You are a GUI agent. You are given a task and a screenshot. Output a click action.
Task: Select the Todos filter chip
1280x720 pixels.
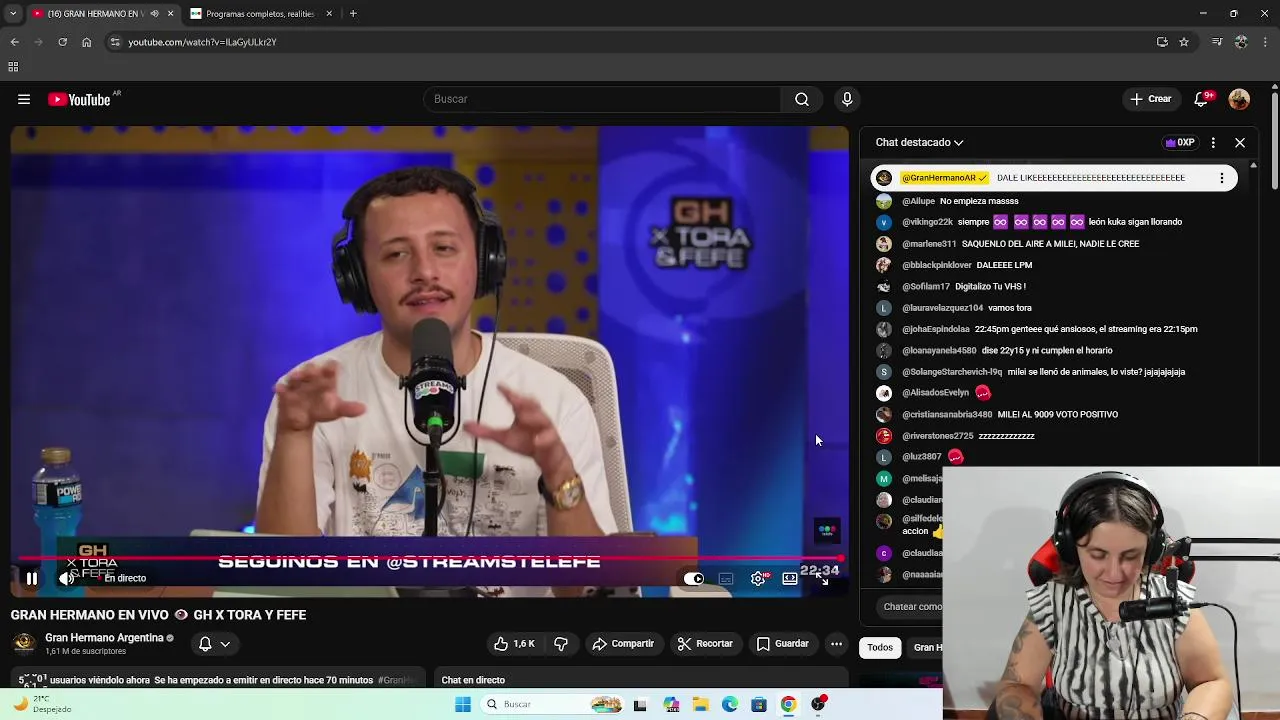pos(880,647)
